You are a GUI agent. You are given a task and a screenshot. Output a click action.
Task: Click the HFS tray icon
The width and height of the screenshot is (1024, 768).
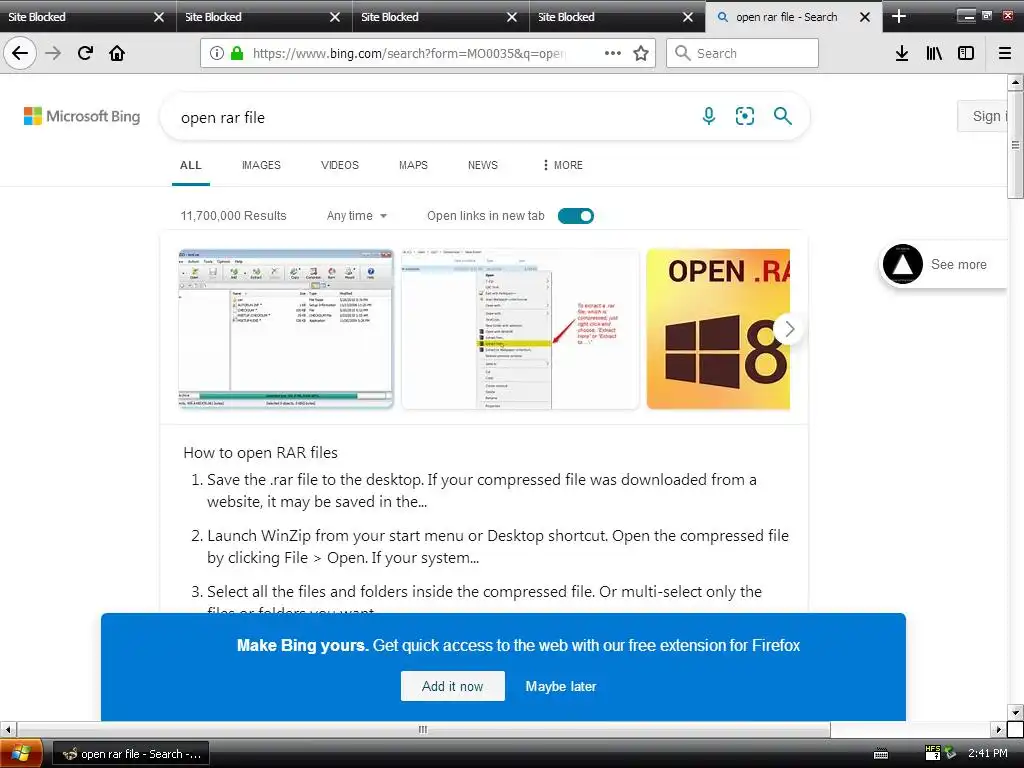933,753
